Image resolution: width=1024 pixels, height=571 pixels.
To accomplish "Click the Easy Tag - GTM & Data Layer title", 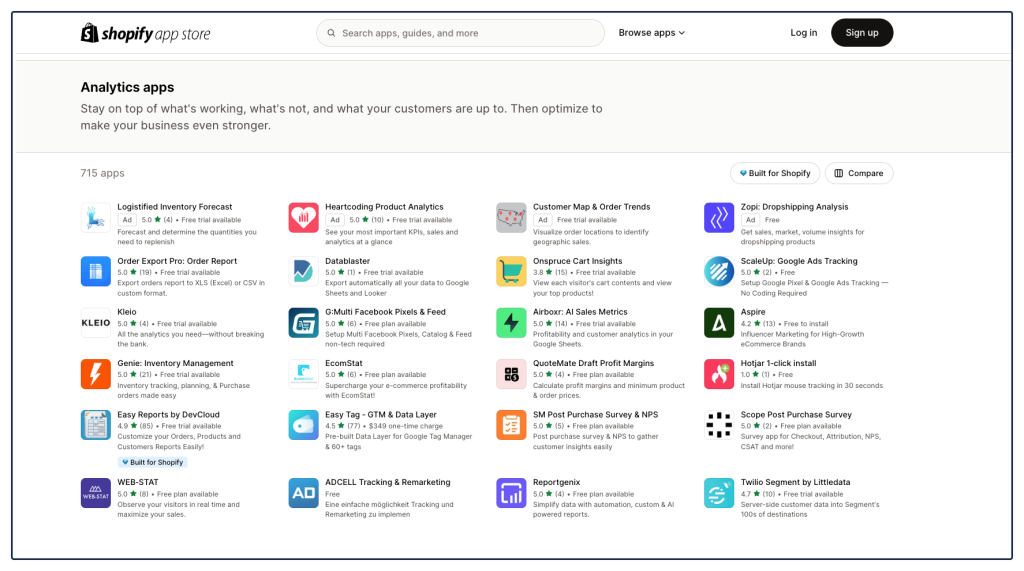I will (381, 415).
